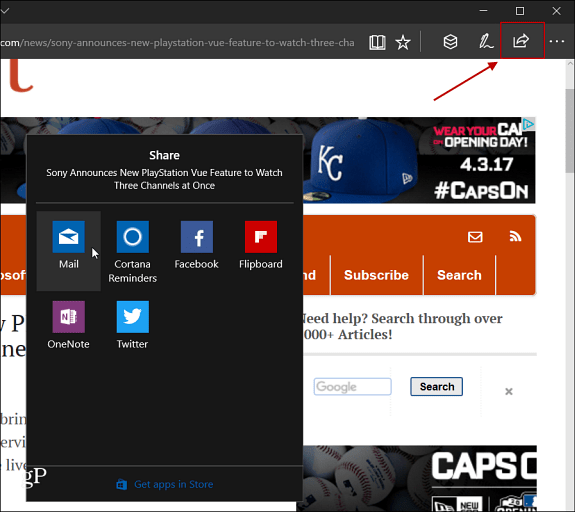This screenshot has width=575, height=512.
Task: Share the article on Twitter
Action: pyautogui.click(x=132, y=325)
